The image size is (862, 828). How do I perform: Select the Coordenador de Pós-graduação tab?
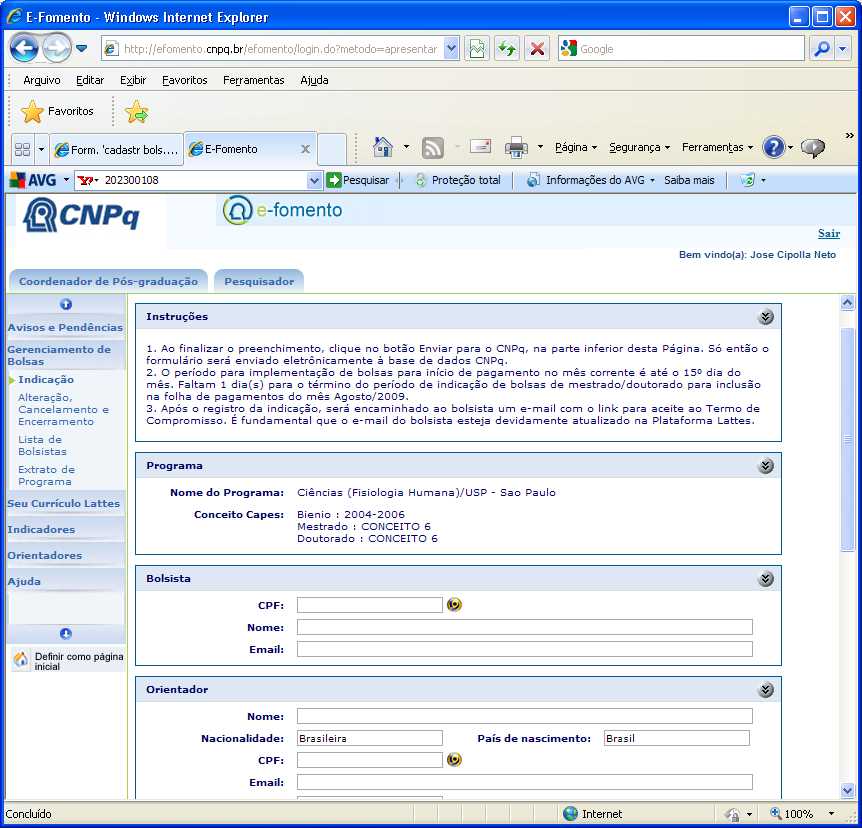(x=108, y=281)
